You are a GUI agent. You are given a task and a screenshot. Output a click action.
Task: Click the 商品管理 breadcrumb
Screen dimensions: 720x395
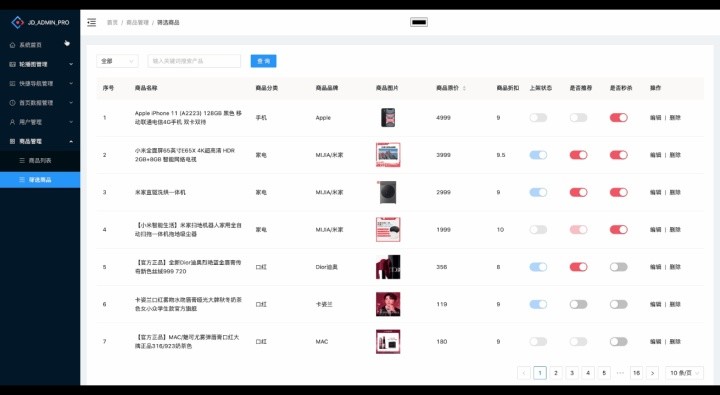(137, 23)
